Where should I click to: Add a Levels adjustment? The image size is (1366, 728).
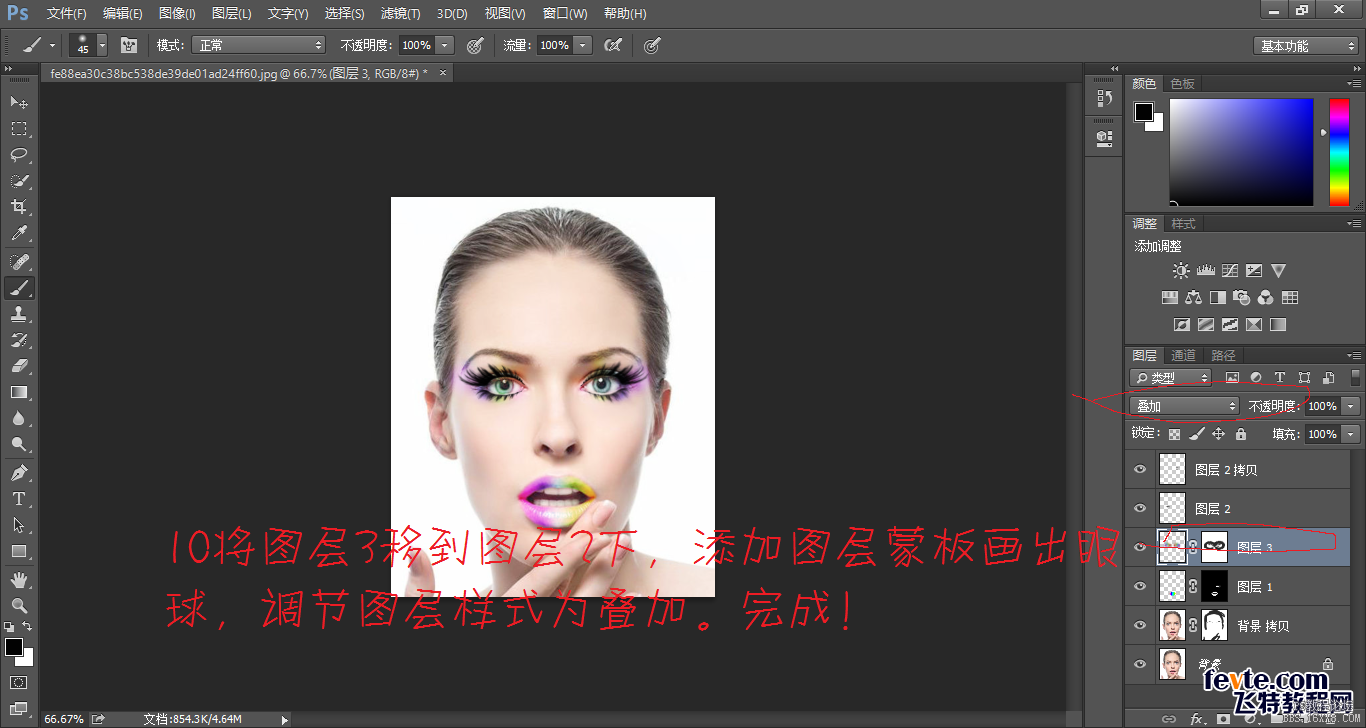click(x=1205, y=270)
